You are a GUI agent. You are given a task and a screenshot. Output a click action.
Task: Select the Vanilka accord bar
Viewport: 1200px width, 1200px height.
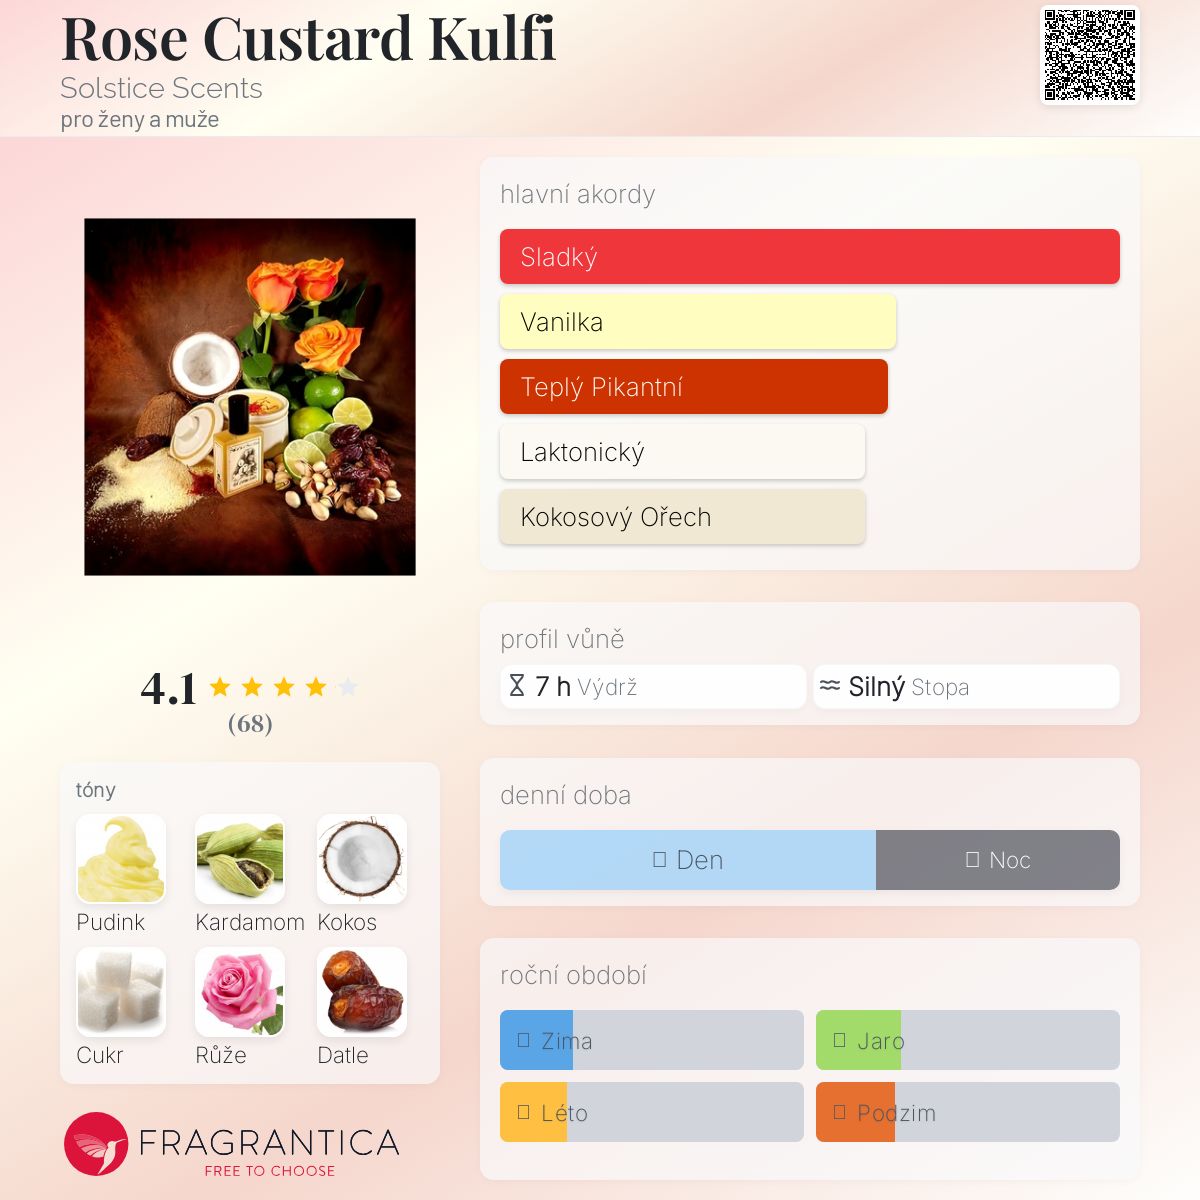(x=698, y=322)
